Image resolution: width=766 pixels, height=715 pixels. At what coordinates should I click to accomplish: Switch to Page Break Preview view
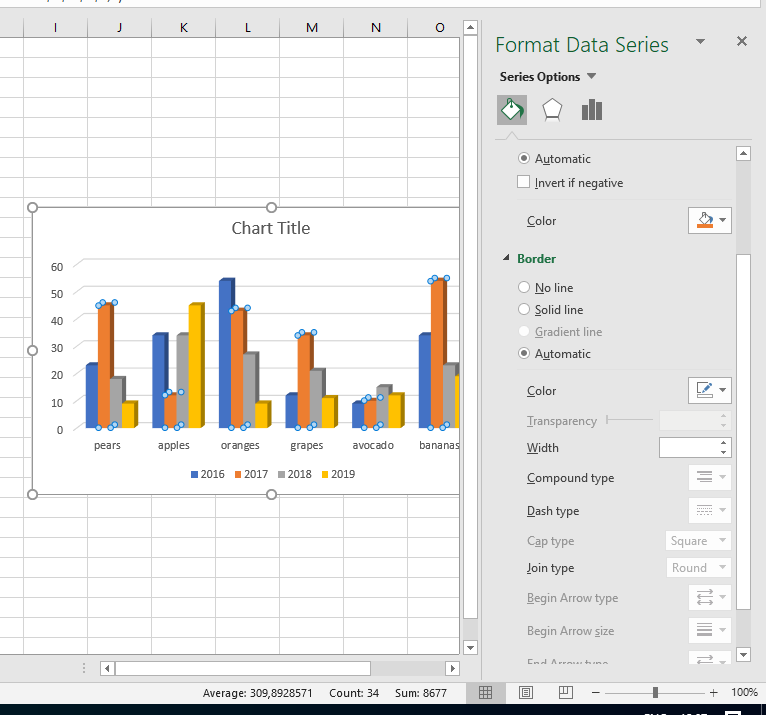click(565, 692)
